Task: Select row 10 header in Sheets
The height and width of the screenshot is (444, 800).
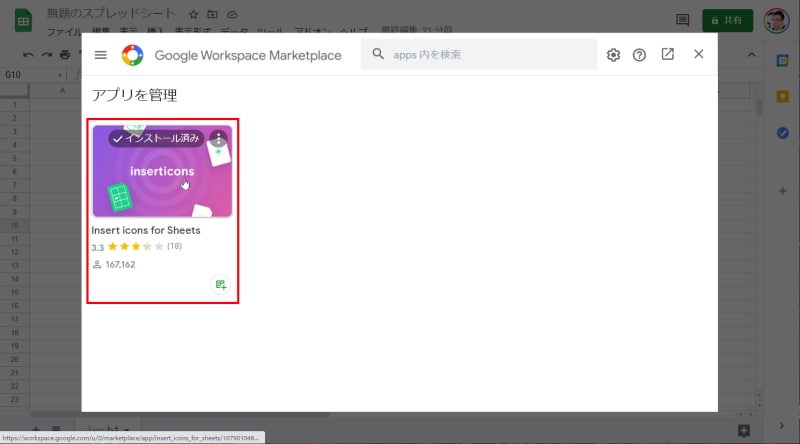Action: (x=14, y=225)
